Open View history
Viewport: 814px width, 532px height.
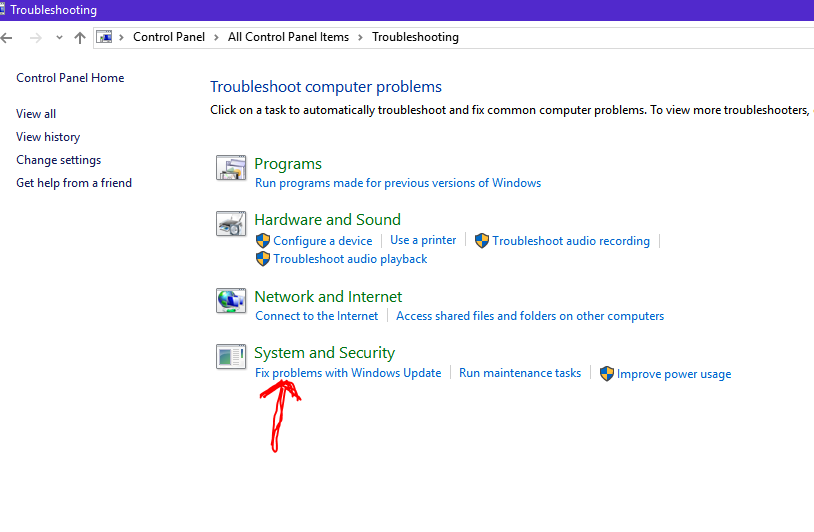tap(48, 137)
